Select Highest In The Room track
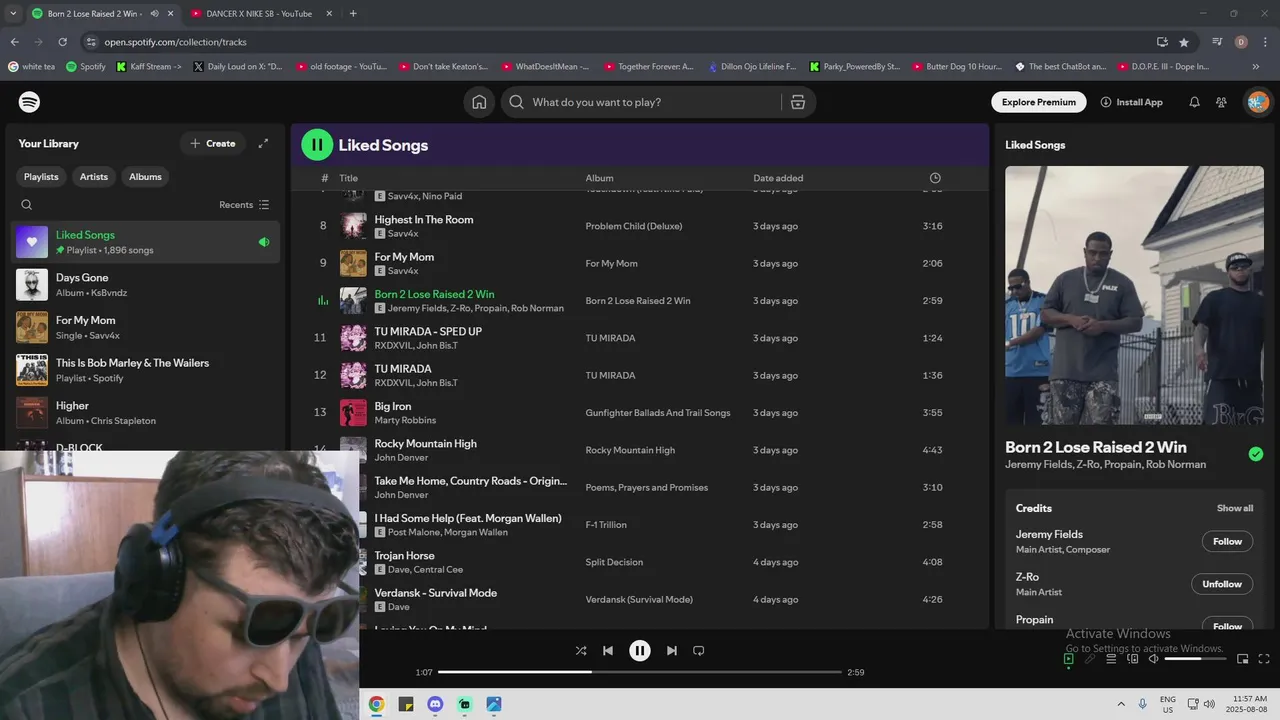1280x720 pixels. [x=638, y=226]
